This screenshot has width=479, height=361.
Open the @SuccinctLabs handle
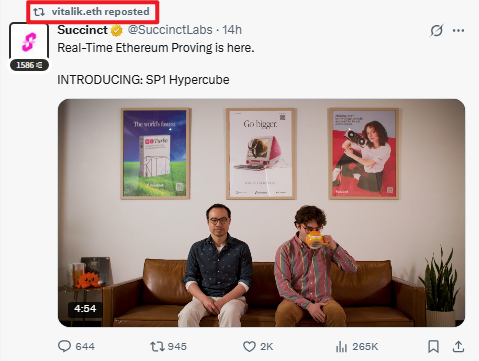[x=170, y=30]
